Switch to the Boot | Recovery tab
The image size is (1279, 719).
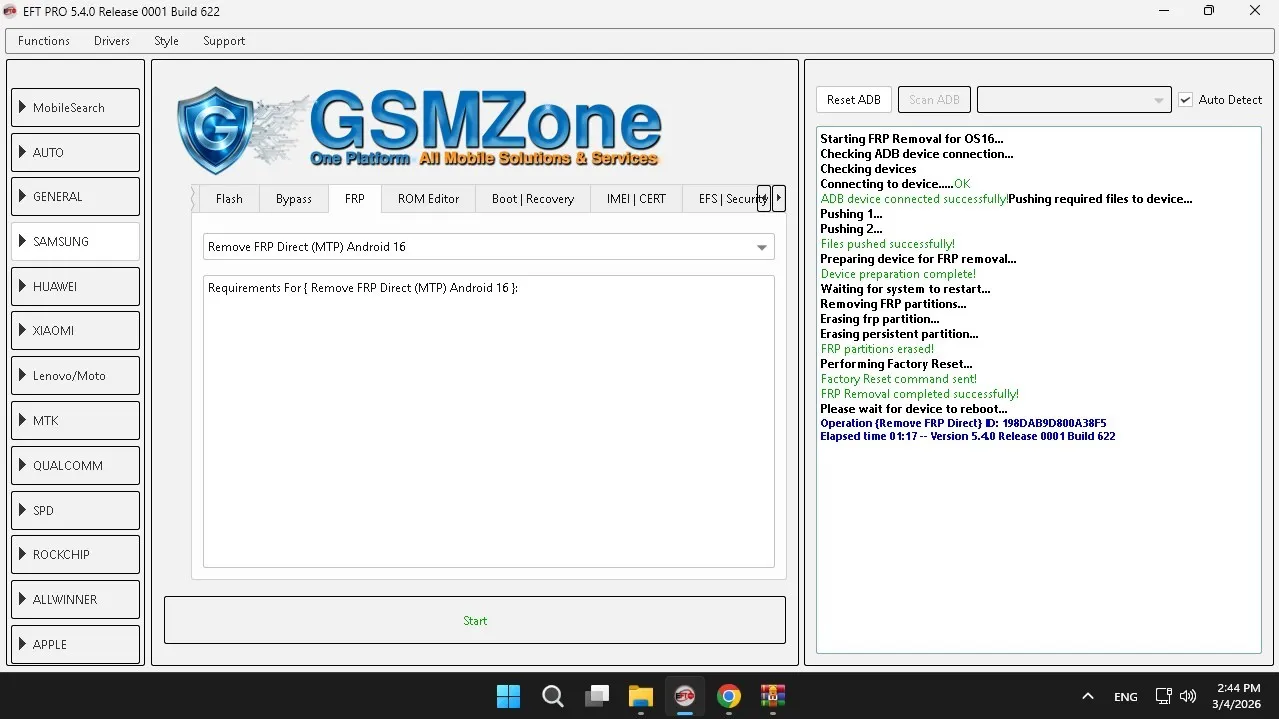(532, 199)
